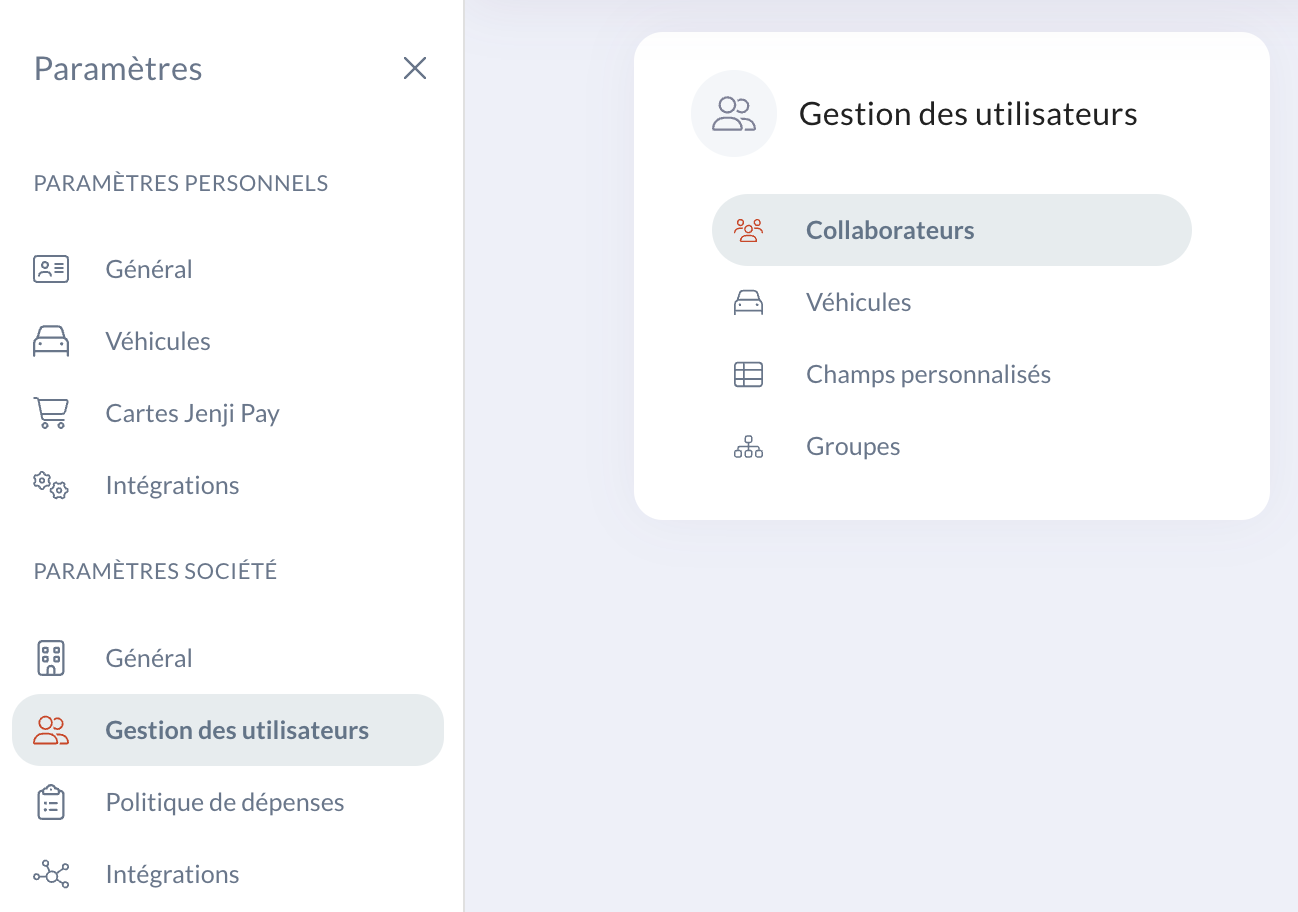Select Gestion des utilisateurs in the sidebar
This screenshot has height=912, width=1298.
point(228,730)
